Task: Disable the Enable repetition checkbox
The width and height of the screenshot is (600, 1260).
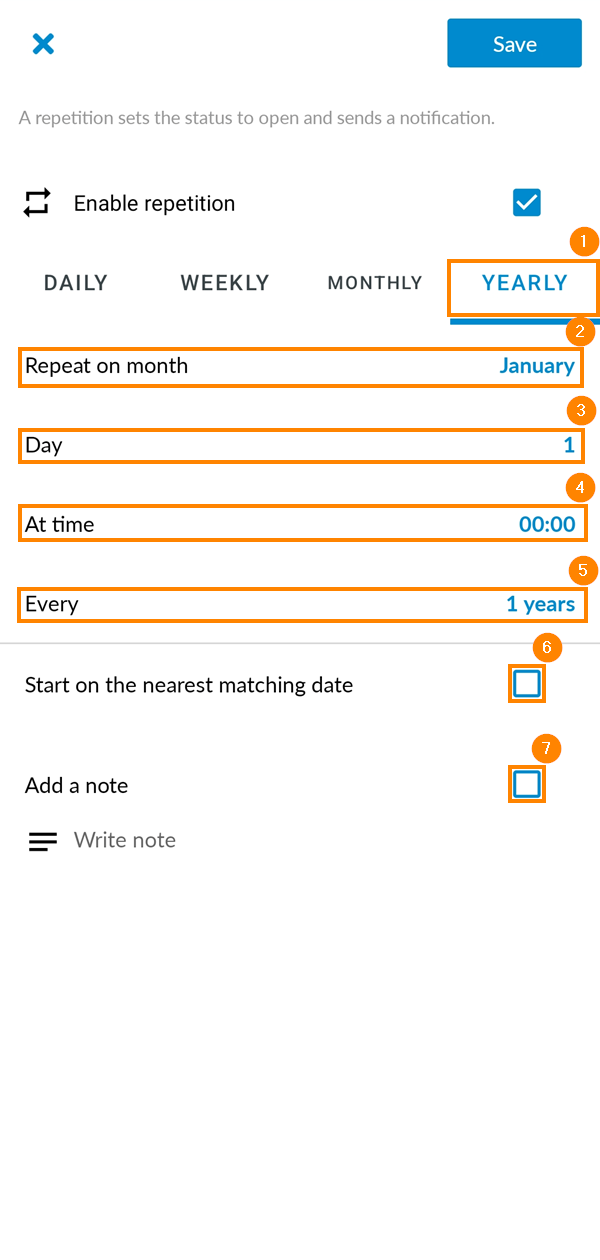Action: click(527, 202)
